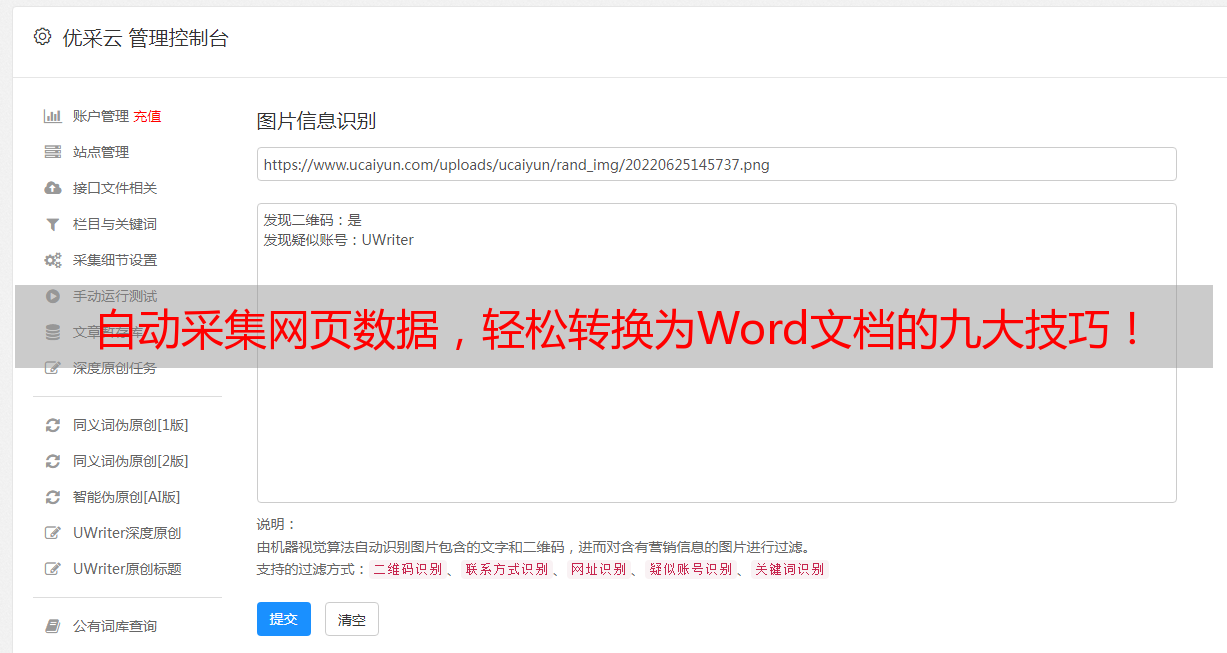Open 站点管理 menu item

point(101,152)
